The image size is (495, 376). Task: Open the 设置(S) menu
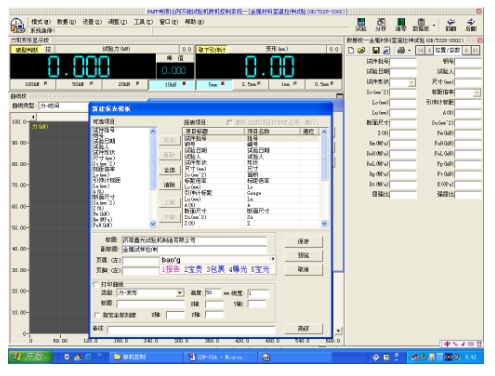(x=92, y=22)
